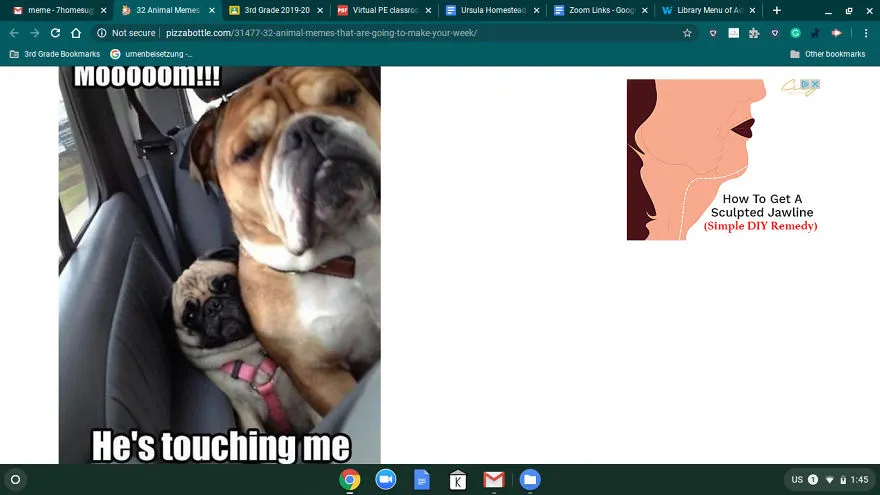Click the Sculpted Jawline advertisement
880x495 pixels.
tap(724, 159)
